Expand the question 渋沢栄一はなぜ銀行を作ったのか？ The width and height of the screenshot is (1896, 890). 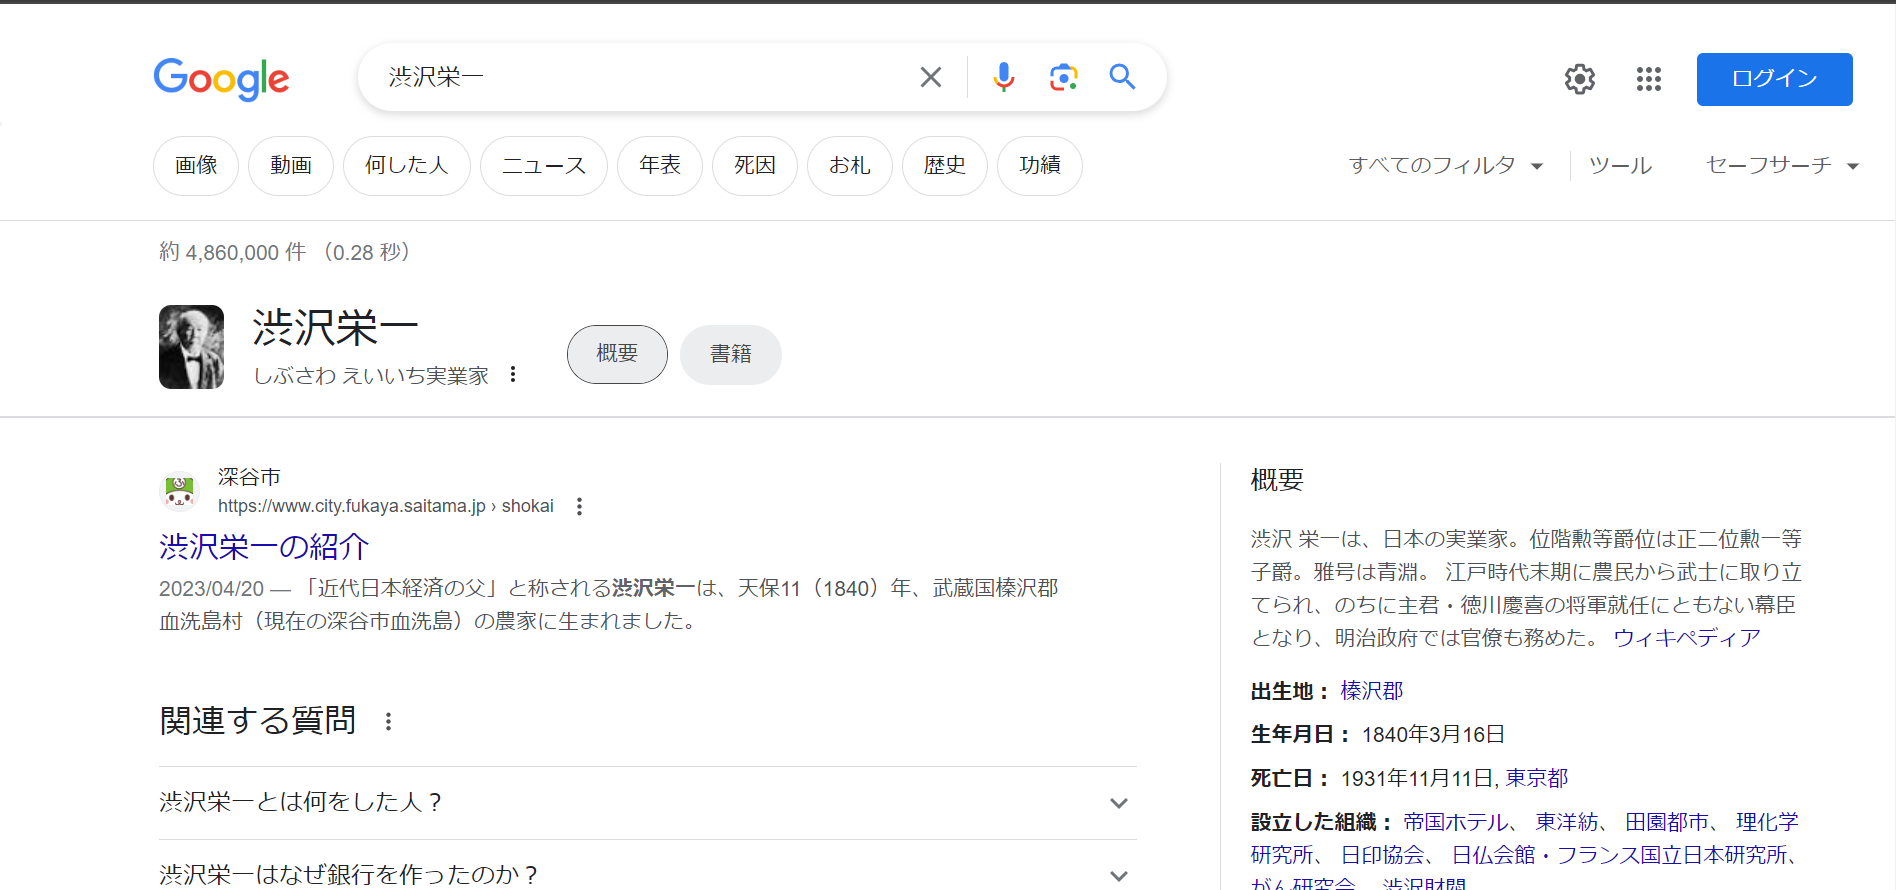(648, 874)
